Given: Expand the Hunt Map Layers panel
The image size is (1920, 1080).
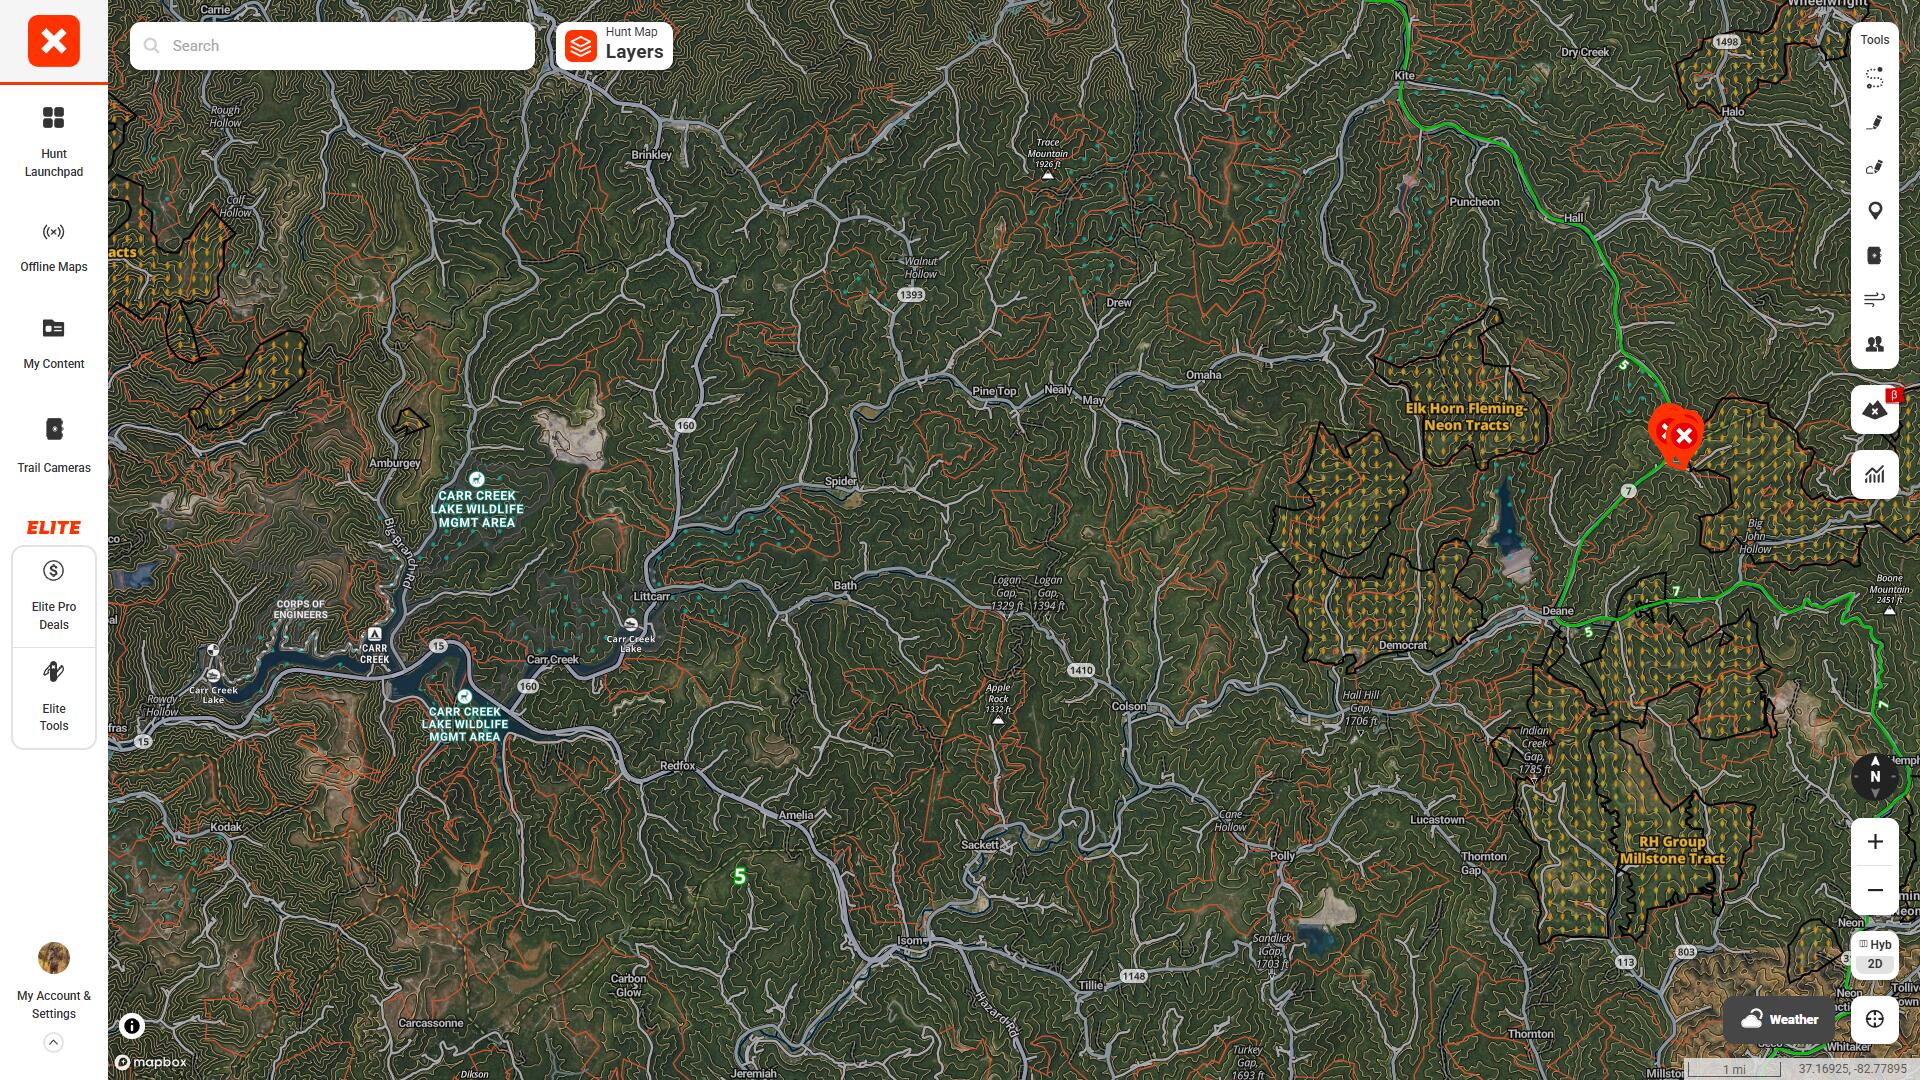Looking at the screenshot, I should pos(614,46).
